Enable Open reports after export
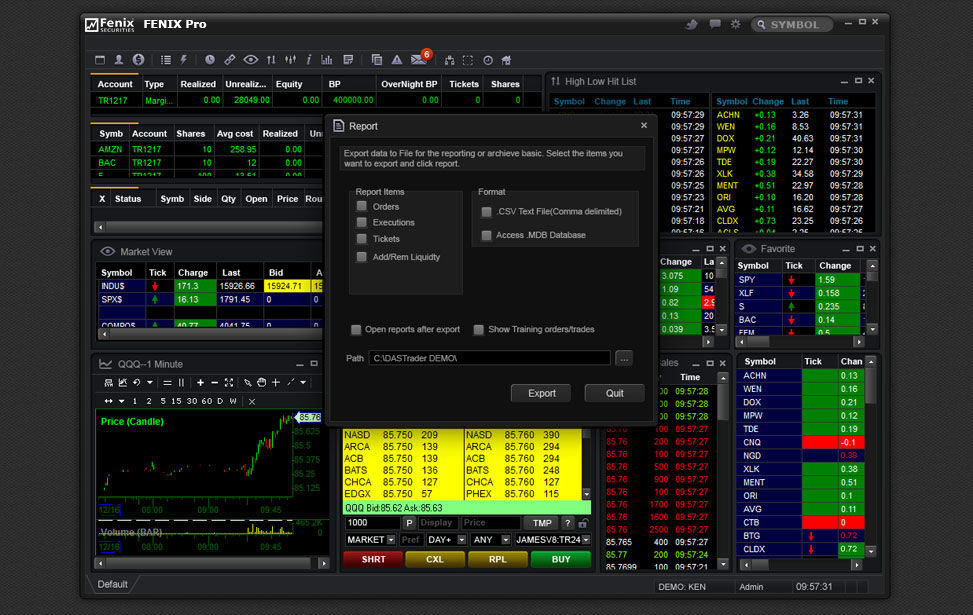Viewport: 973px width, 615px height. tap(356, 330)
